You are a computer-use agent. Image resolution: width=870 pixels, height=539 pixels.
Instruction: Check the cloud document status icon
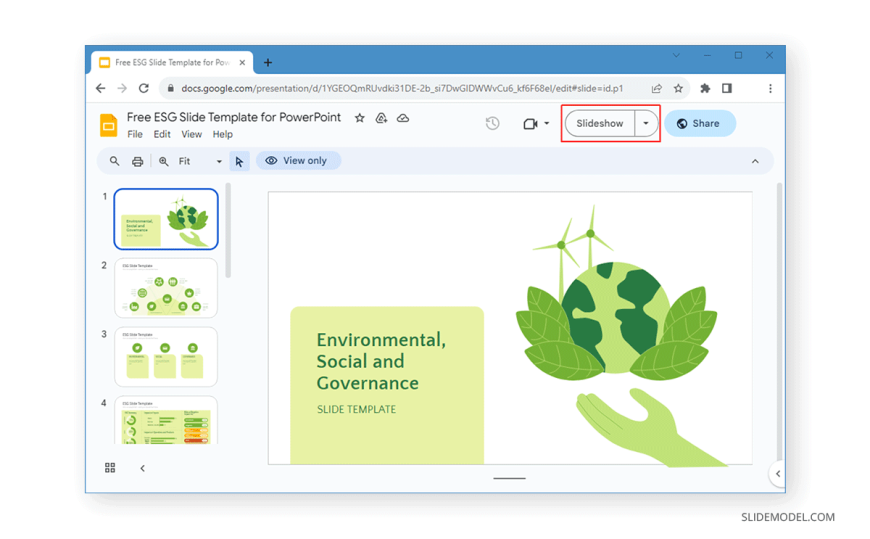pos(403,118)
